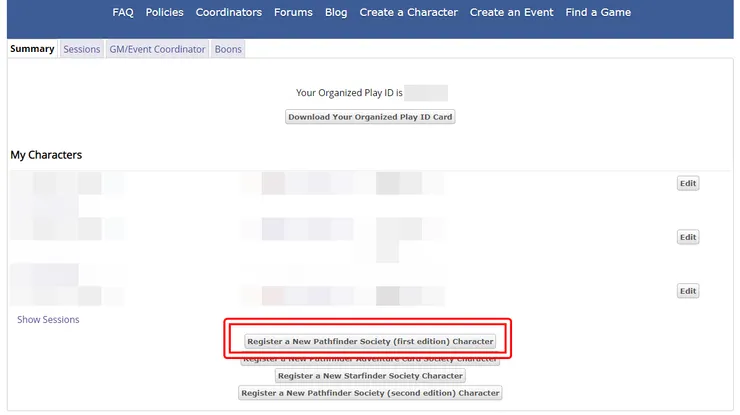Switch to the Sessions tab
This screenshot has height=415, width=740.
(82, 49)
